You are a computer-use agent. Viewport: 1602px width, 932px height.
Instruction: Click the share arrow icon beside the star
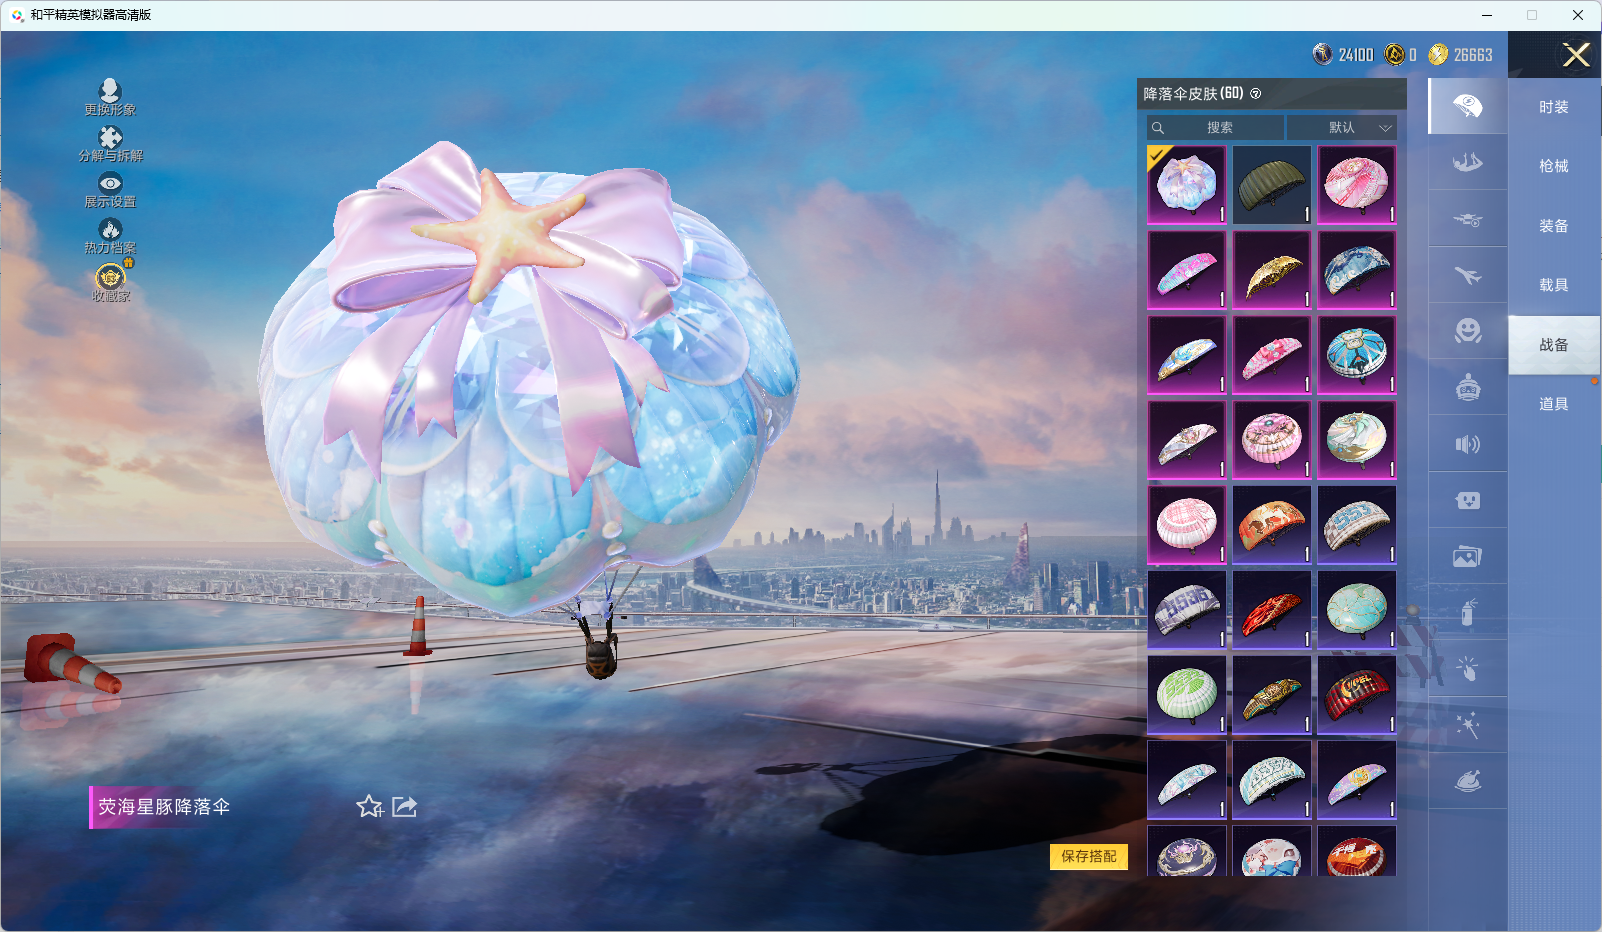click(x=405, y=806)
